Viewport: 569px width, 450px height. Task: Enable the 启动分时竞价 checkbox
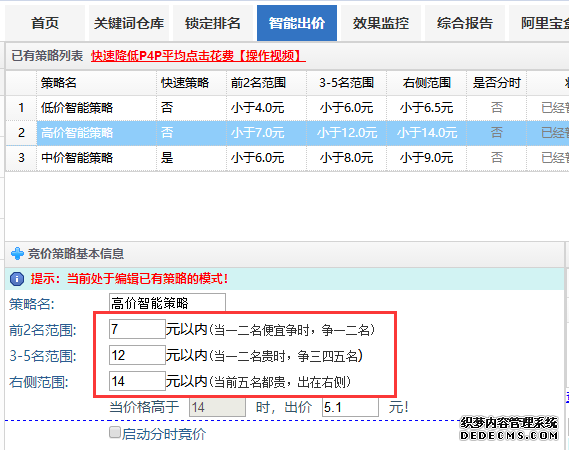(115, 433)
